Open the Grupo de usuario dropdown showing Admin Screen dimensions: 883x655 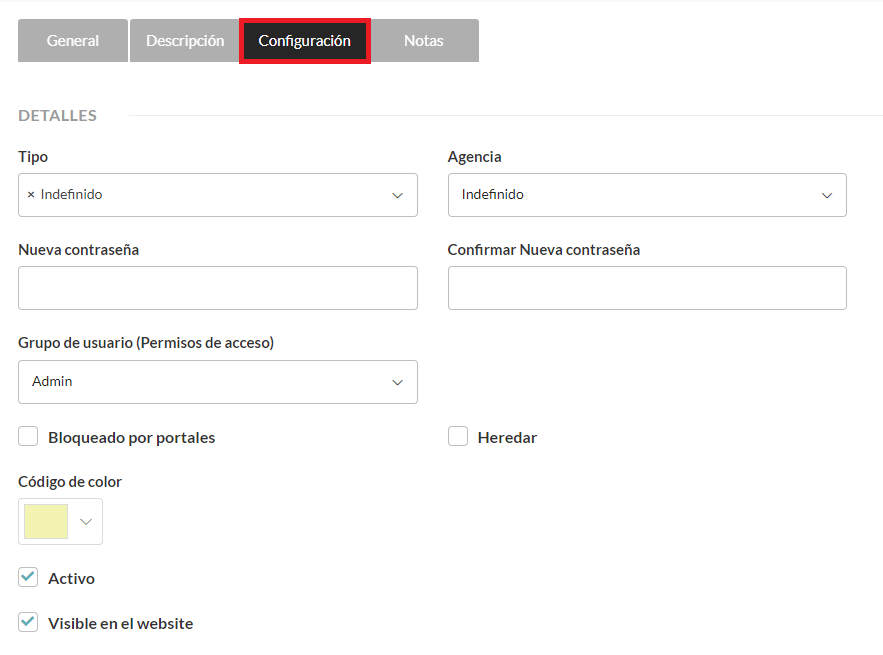point(218,382)
